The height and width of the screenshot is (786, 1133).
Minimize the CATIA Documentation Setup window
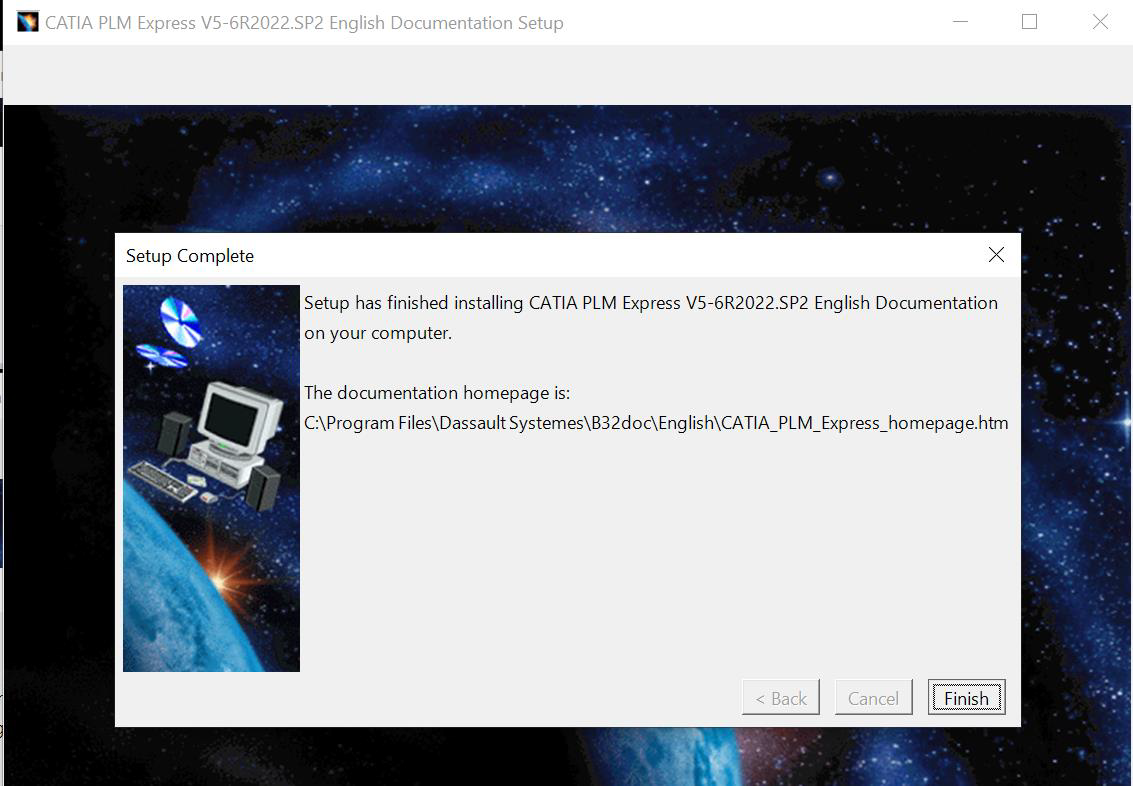(x=960, y=22)
